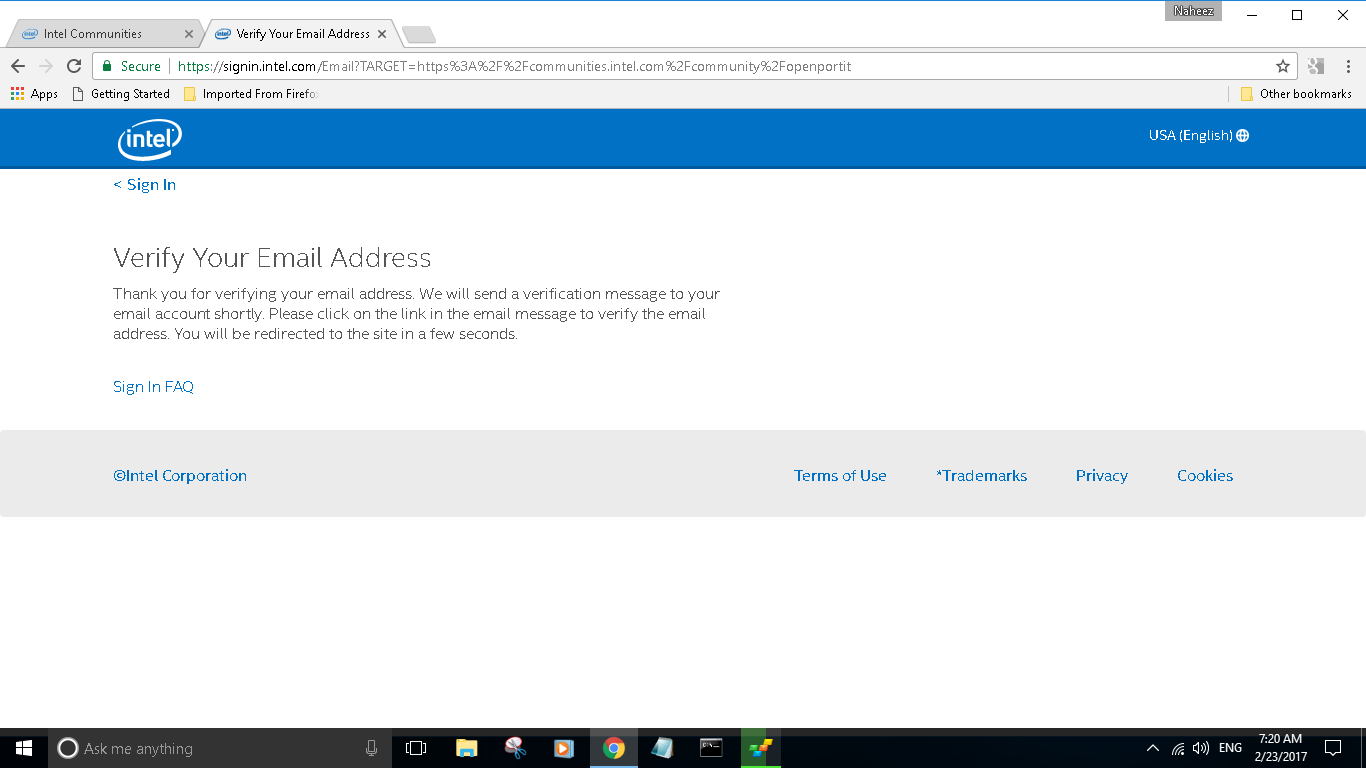Click the Naheez profile button

tap(1193, 11)
